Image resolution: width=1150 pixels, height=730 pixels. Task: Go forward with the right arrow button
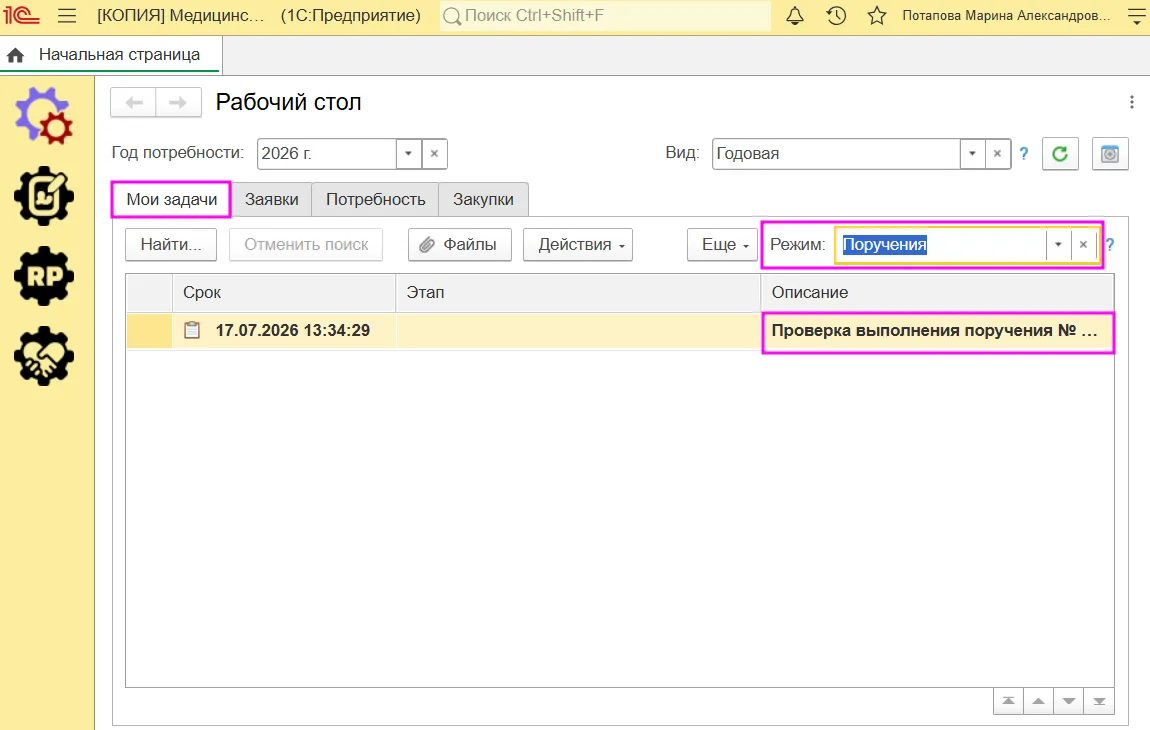click(178, 103)
